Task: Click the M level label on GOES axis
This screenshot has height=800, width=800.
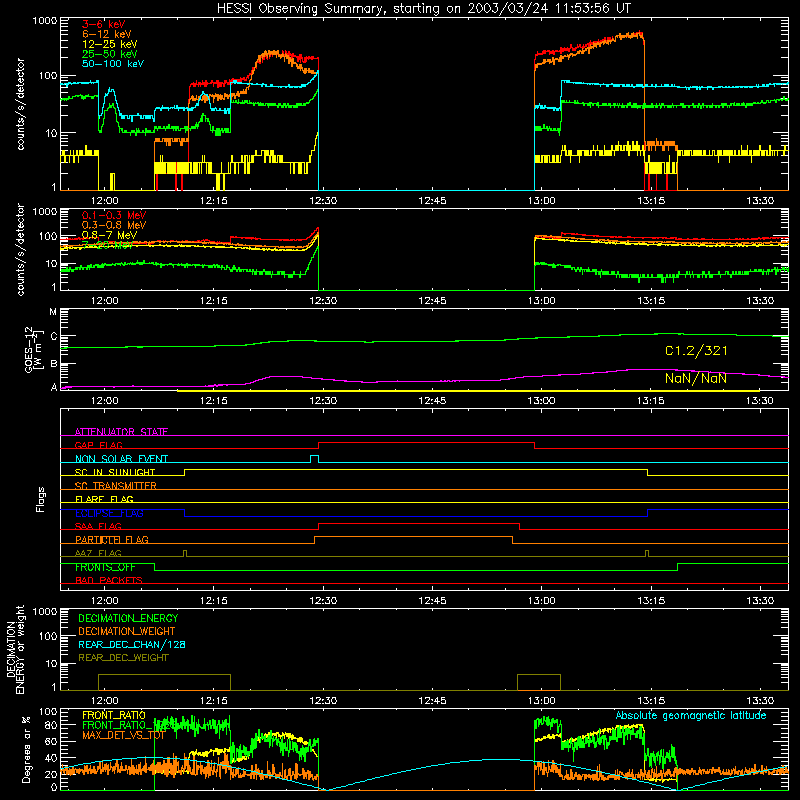Action: point(53,312)
